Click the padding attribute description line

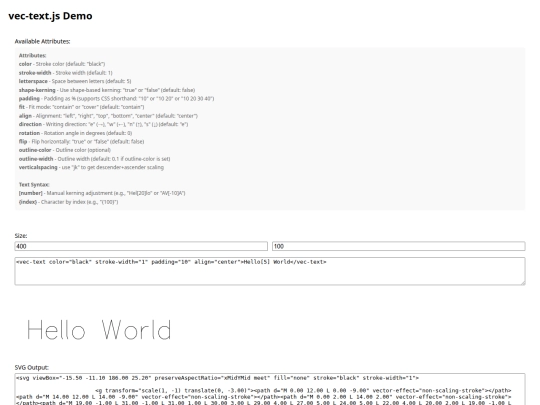(116, 98)
